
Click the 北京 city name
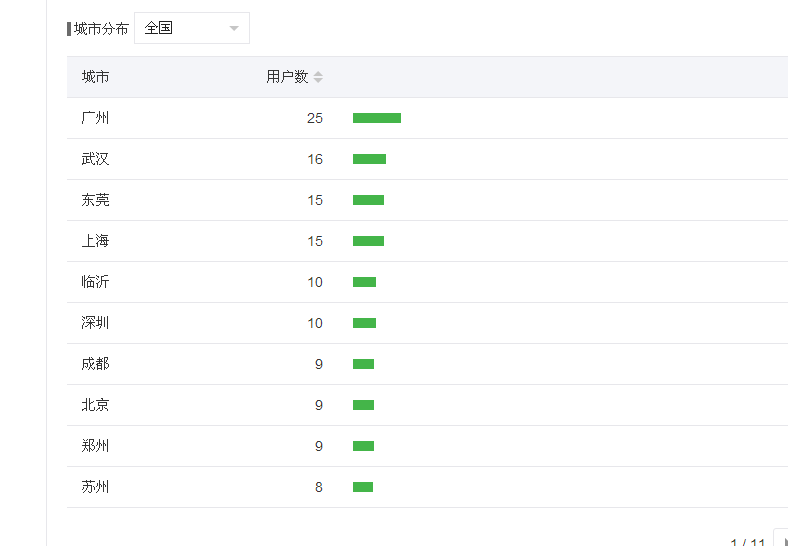[x=95, y=405]
